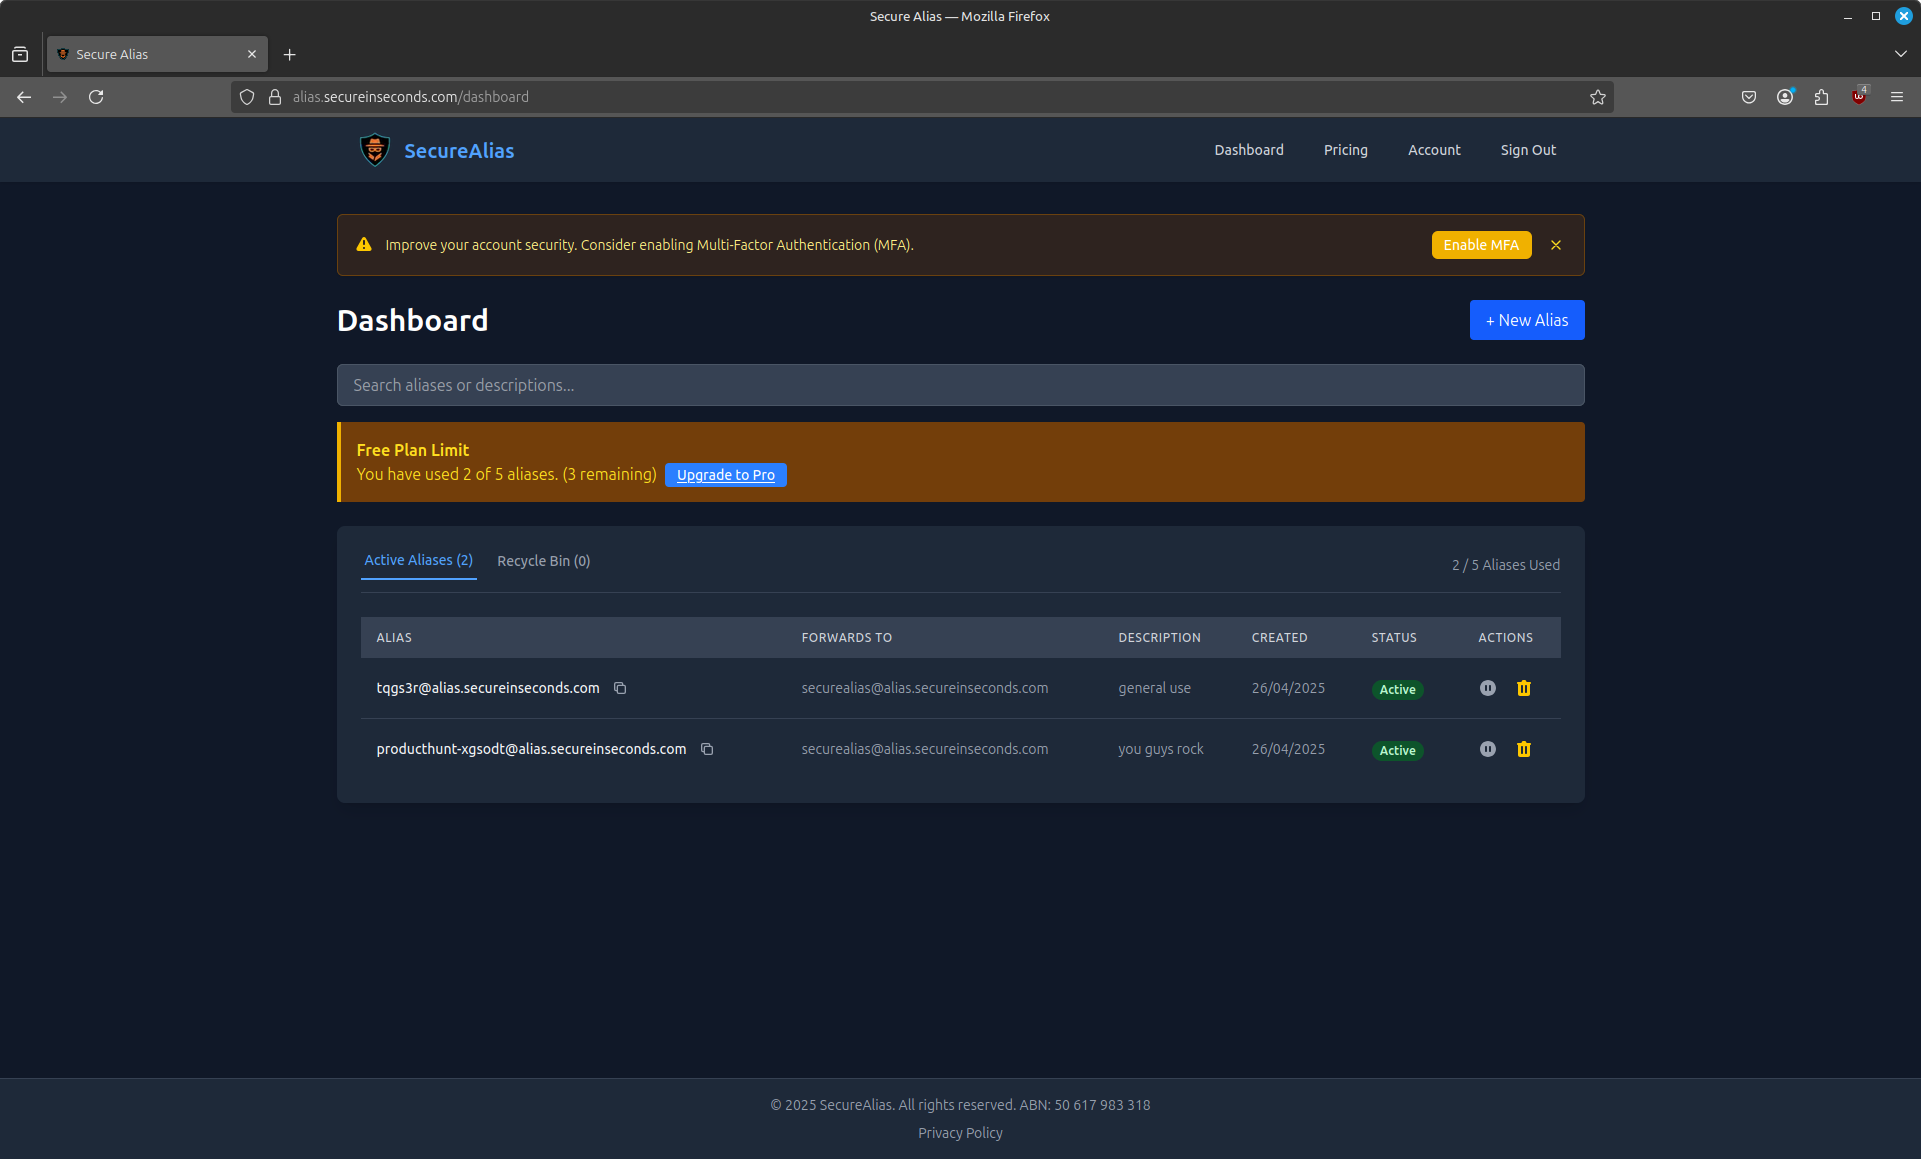Click the 'general use' description
Image resolution: width=1921 pixels, height=1159 pixels.
click(1154, 688)
